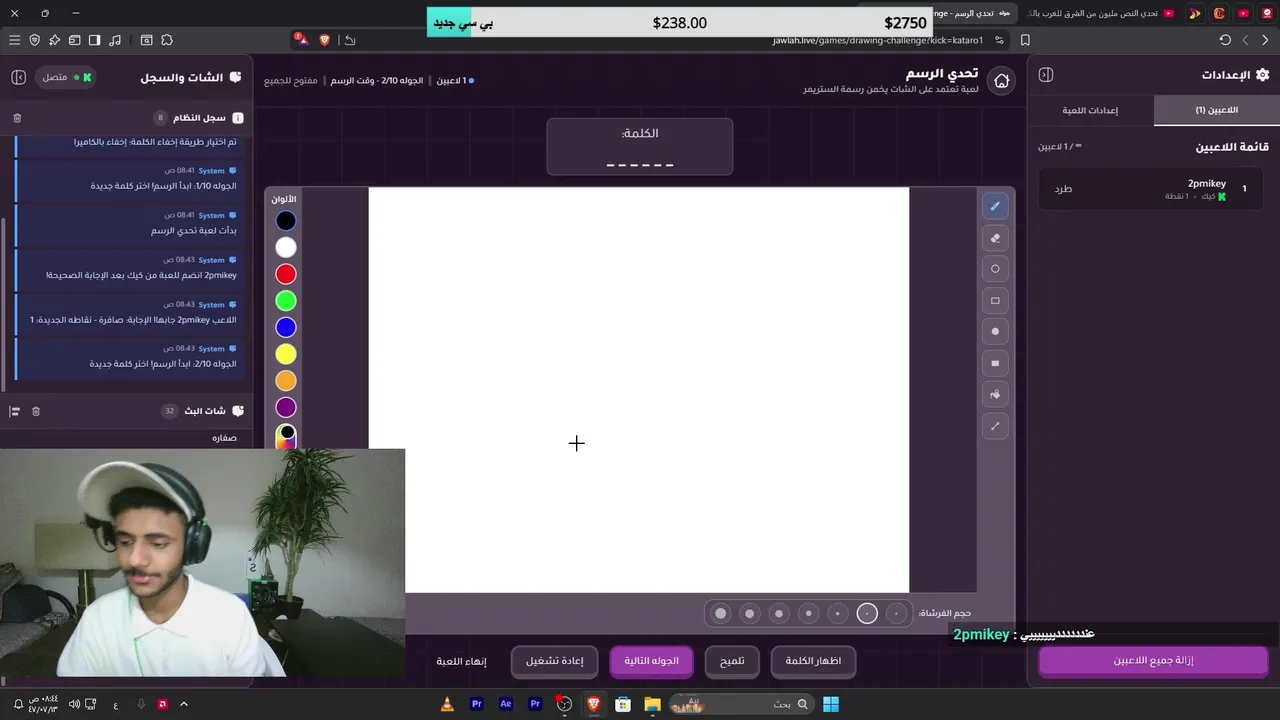1280x720 pixels.
Task: Collapse the settings panel with sidebar icon
Action: 1046,75
